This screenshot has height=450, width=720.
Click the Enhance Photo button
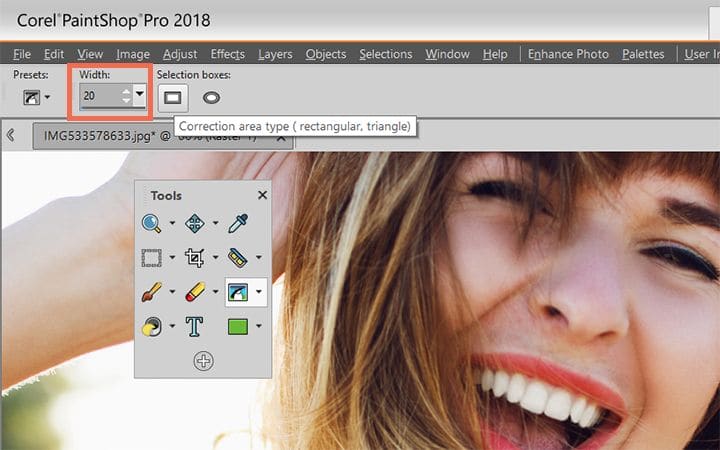point(568,54)
